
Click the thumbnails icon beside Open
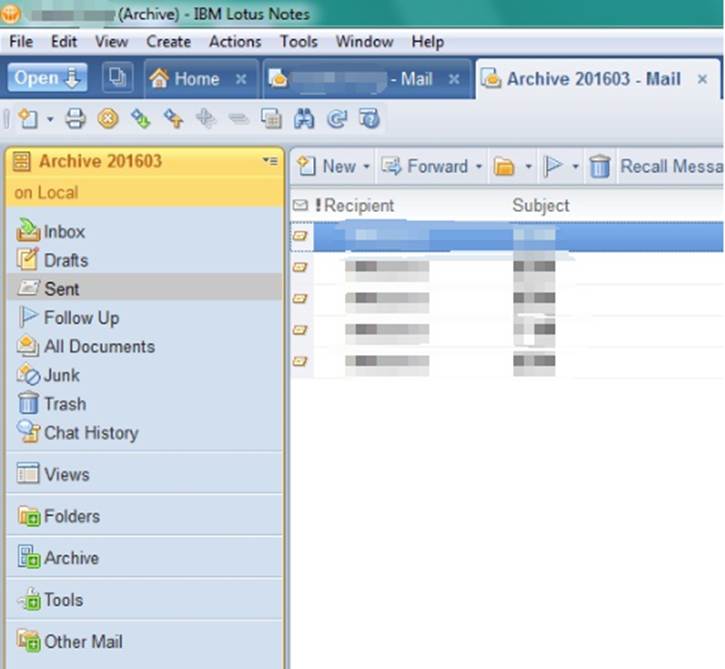point(117,79)
